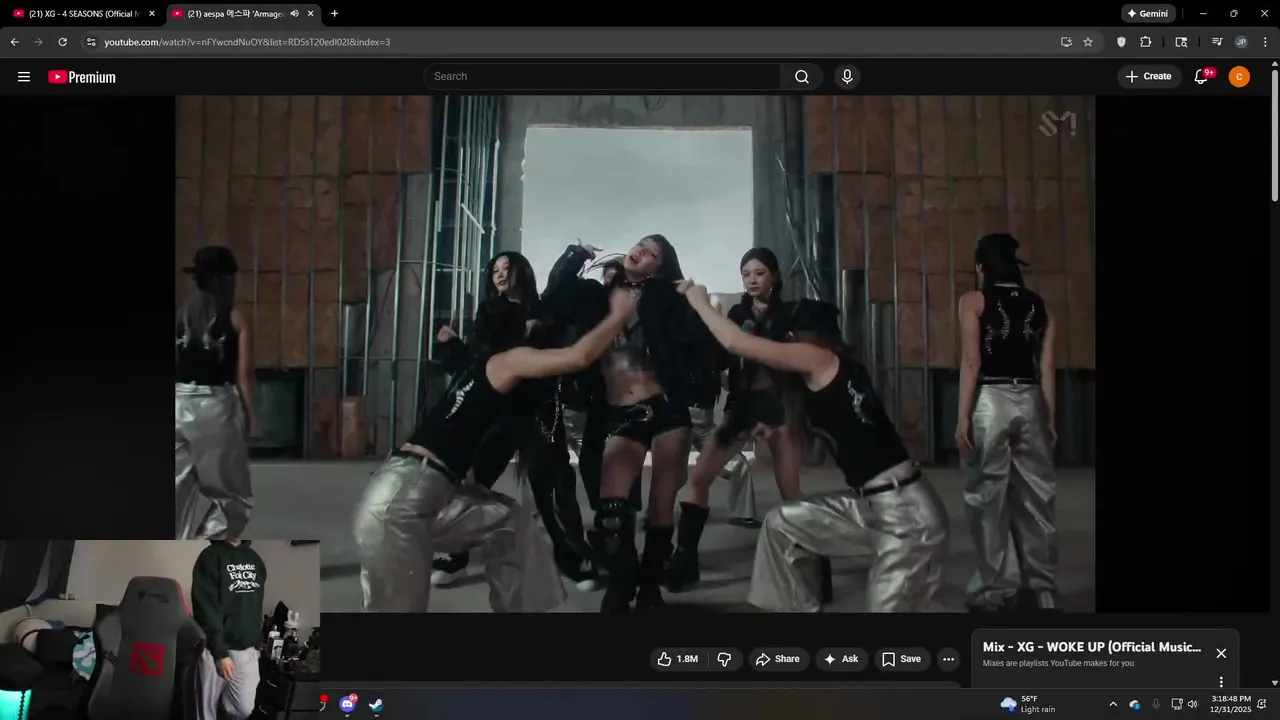Screen dimensions: 1280x720
Task: Open Steam from the taskbar
Action: (x=375, y=704)
